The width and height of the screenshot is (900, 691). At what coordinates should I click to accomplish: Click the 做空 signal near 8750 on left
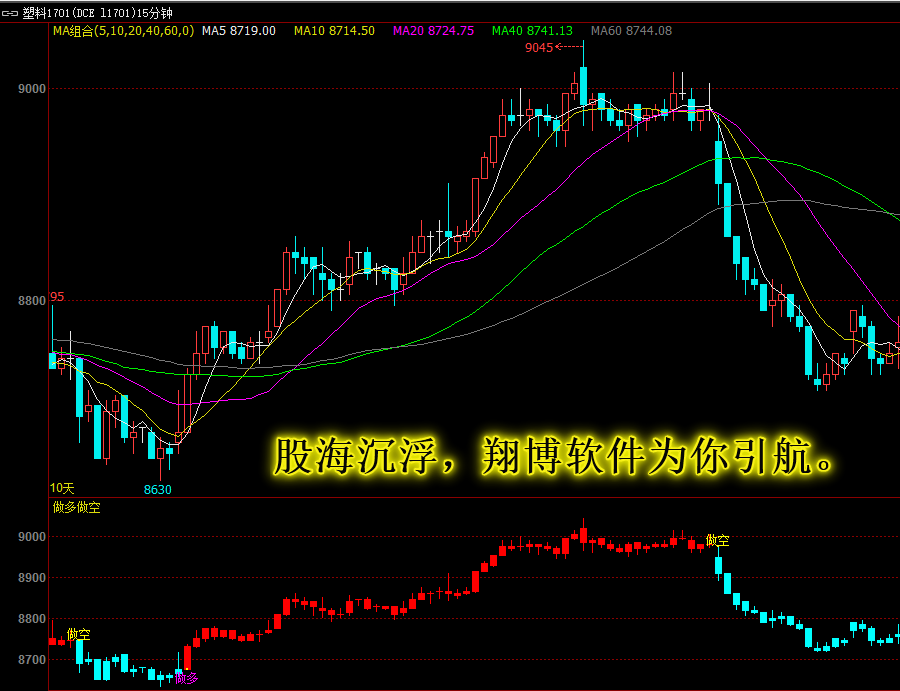tap(79, 634)
